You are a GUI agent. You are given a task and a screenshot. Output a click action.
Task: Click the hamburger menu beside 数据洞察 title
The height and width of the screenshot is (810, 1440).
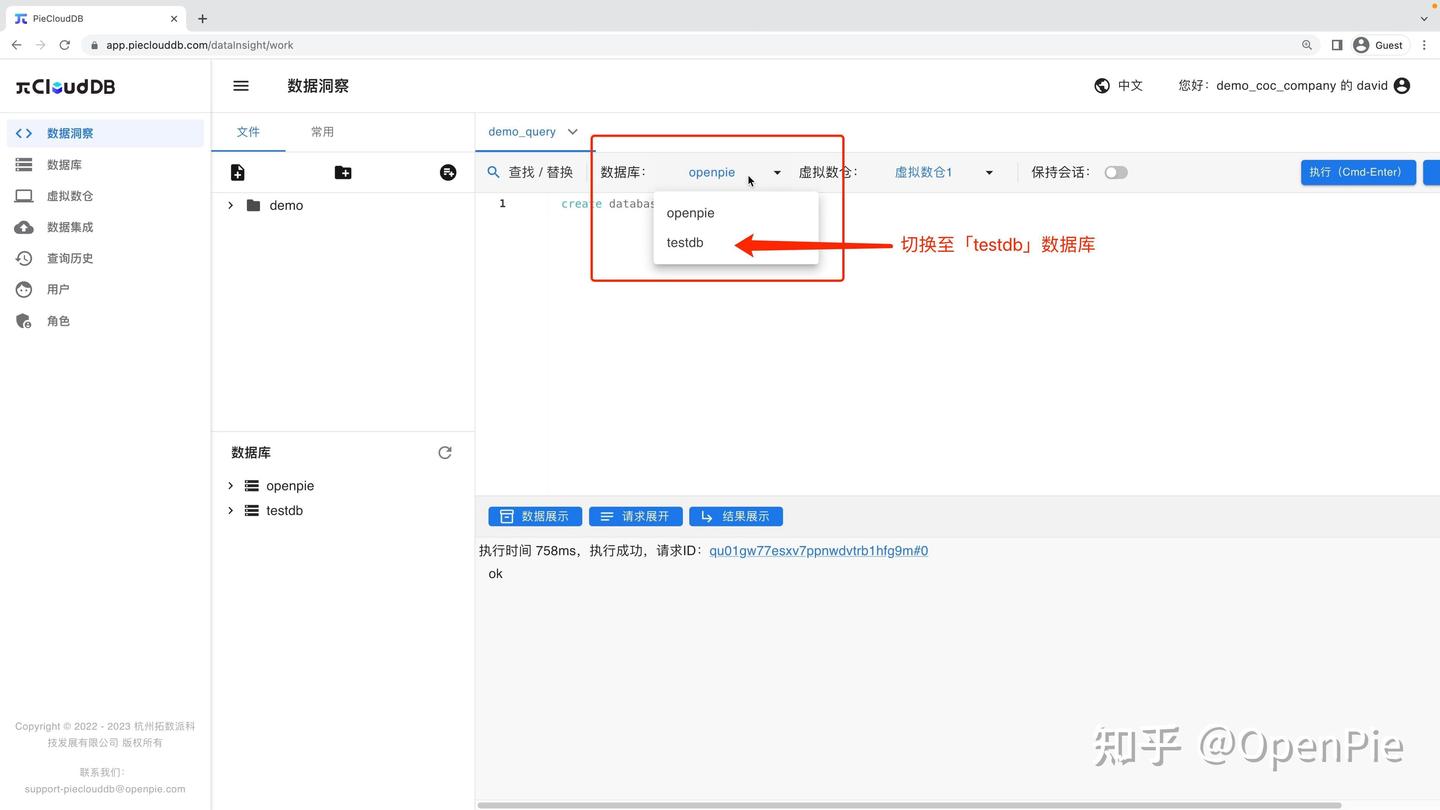[240, 85]
